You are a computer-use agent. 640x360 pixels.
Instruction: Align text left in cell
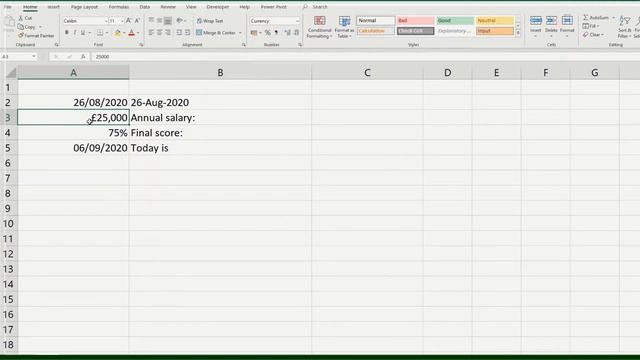[x=151, y=33]
